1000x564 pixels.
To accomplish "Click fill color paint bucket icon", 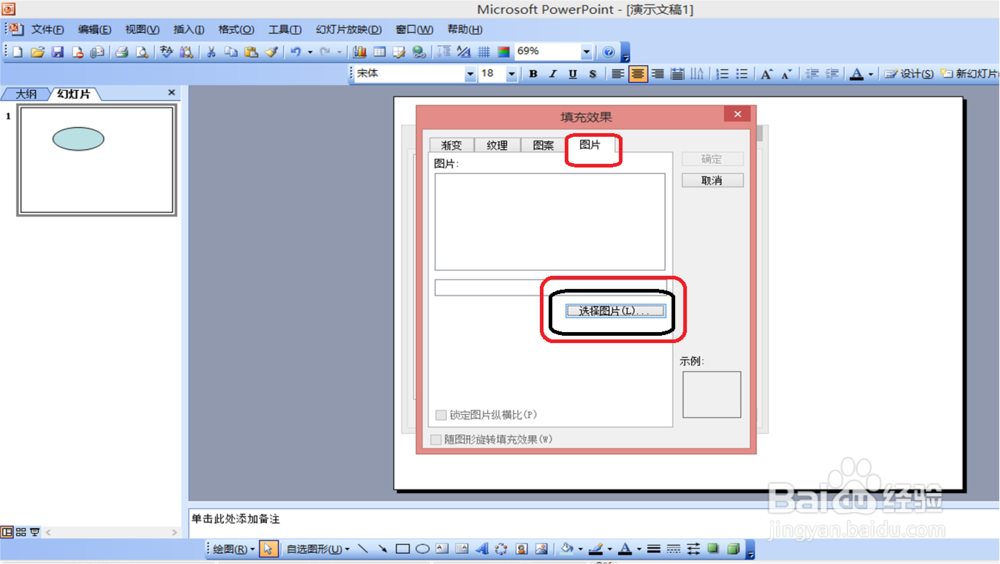I will (x=566, y=549).
